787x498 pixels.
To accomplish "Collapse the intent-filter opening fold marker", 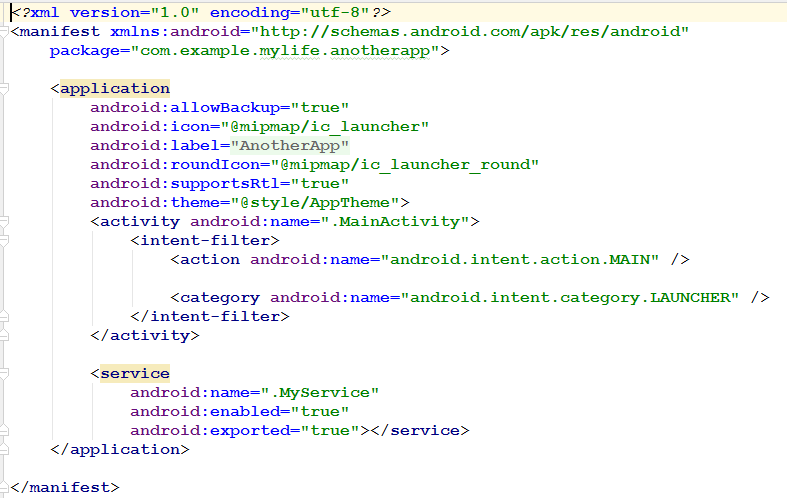I will pyautogui.click(x=4, y=241).
